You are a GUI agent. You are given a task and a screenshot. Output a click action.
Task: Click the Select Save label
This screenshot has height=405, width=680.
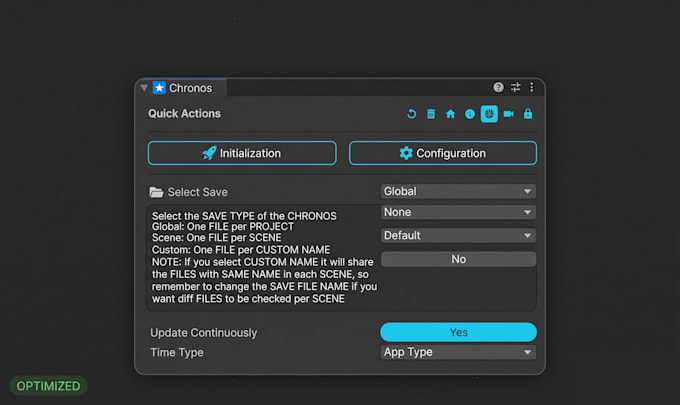click(x=197, y=192)
